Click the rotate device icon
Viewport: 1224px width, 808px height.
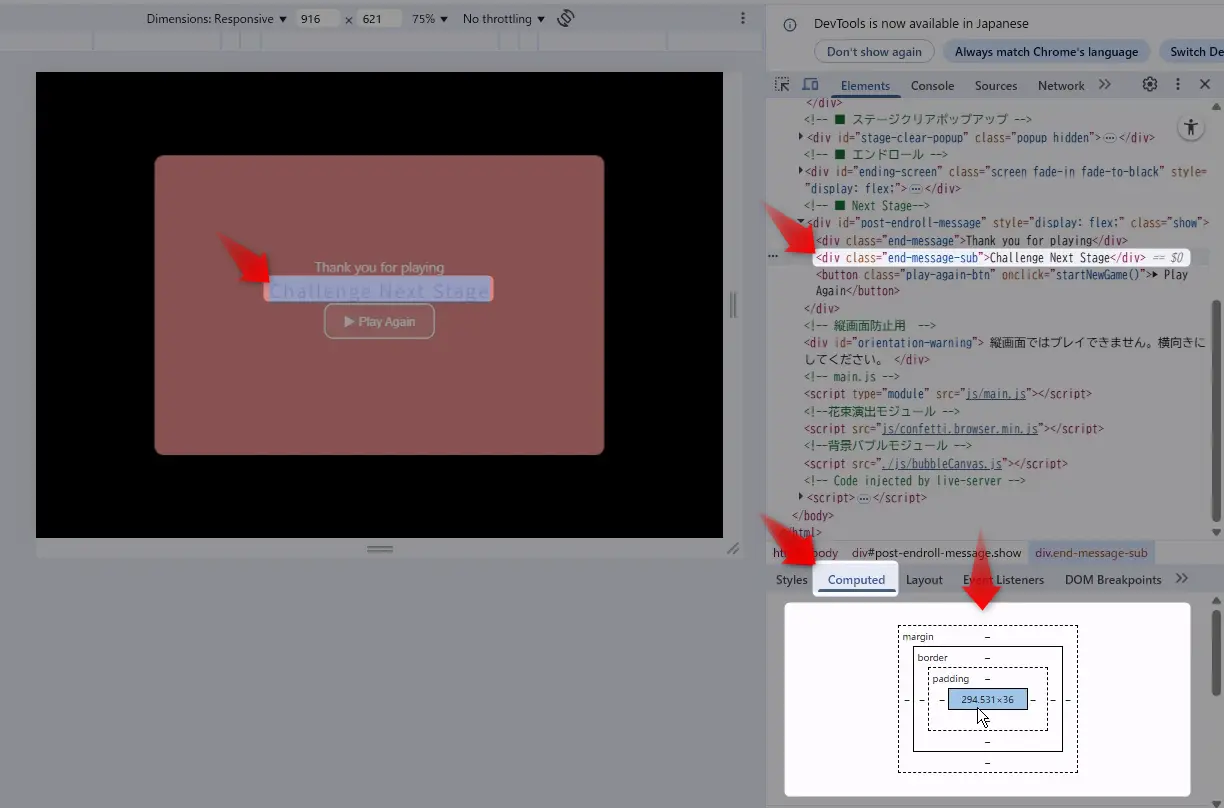coord(566,18)
